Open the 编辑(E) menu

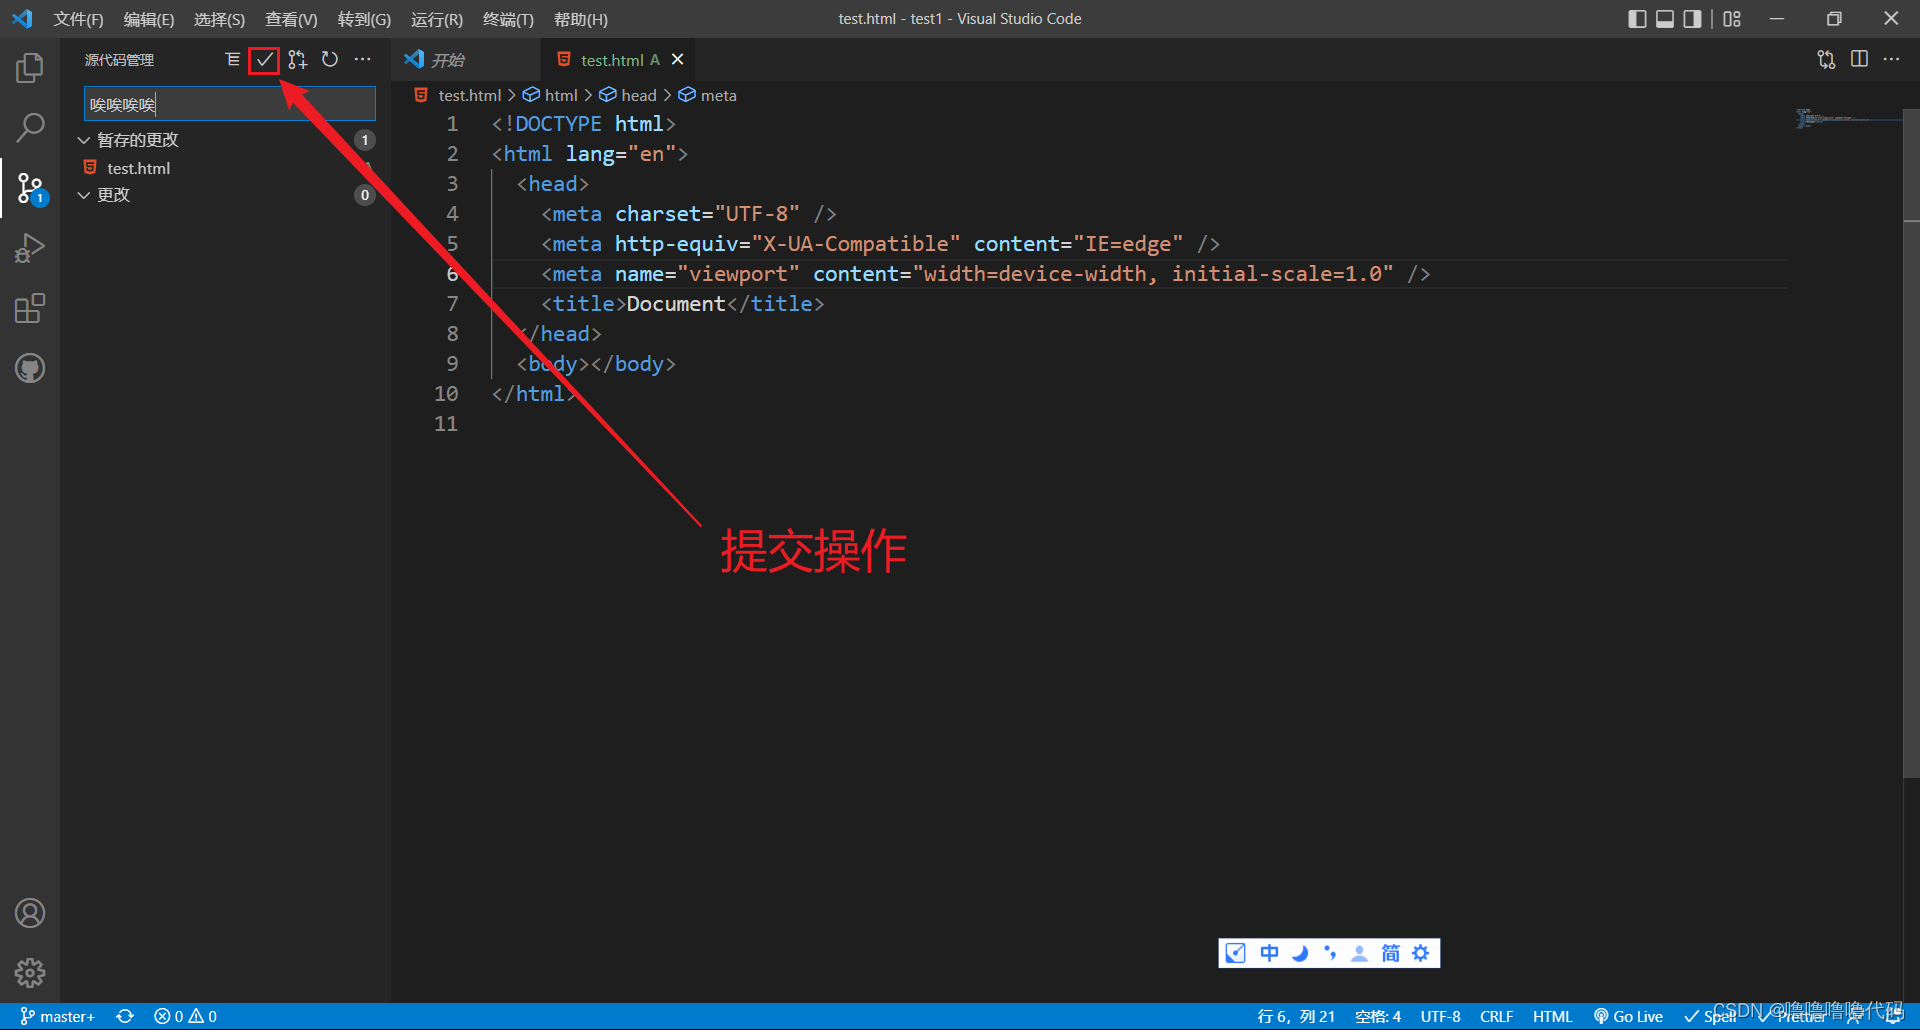point(148,19)
